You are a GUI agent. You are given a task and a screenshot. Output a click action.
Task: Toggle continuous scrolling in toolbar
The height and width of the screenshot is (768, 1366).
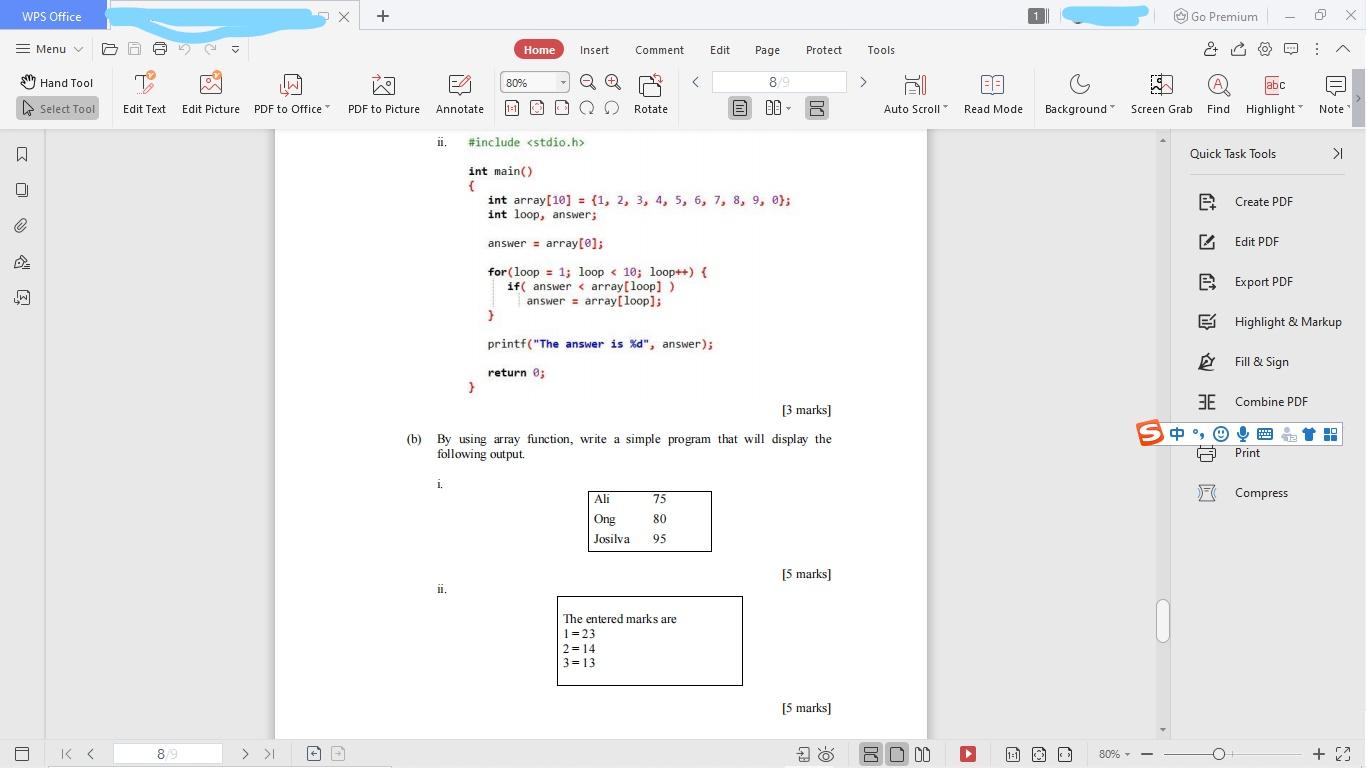816,108
